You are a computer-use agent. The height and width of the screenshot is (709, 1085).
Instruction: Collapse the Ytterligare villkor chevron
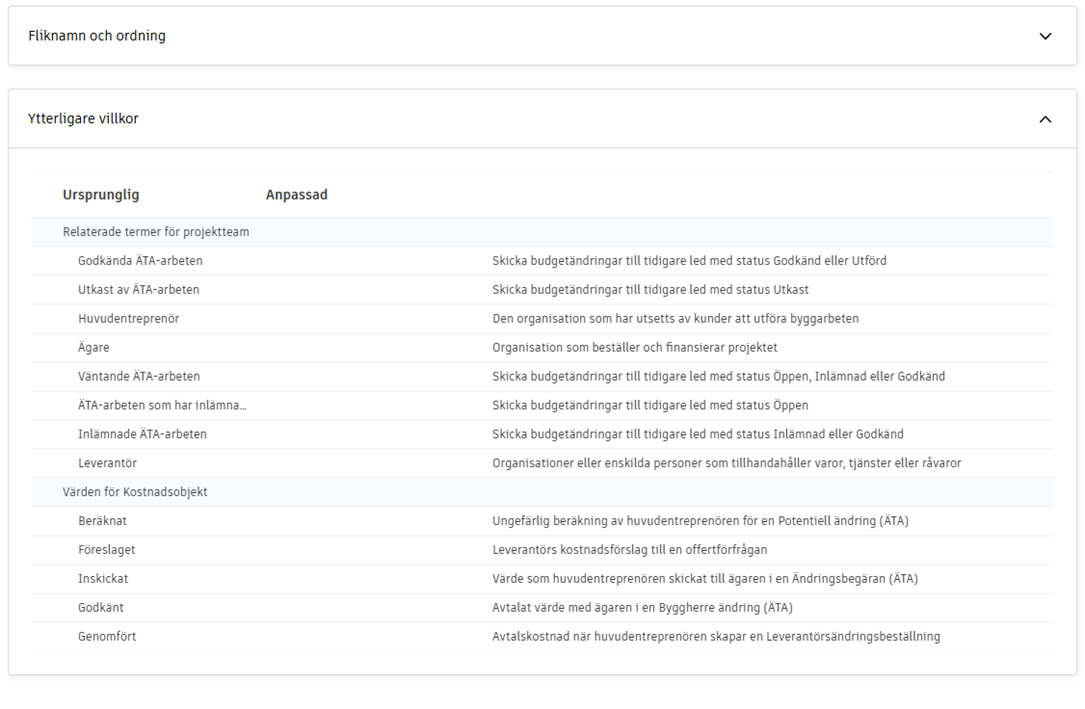click(x=1045, y=119)
